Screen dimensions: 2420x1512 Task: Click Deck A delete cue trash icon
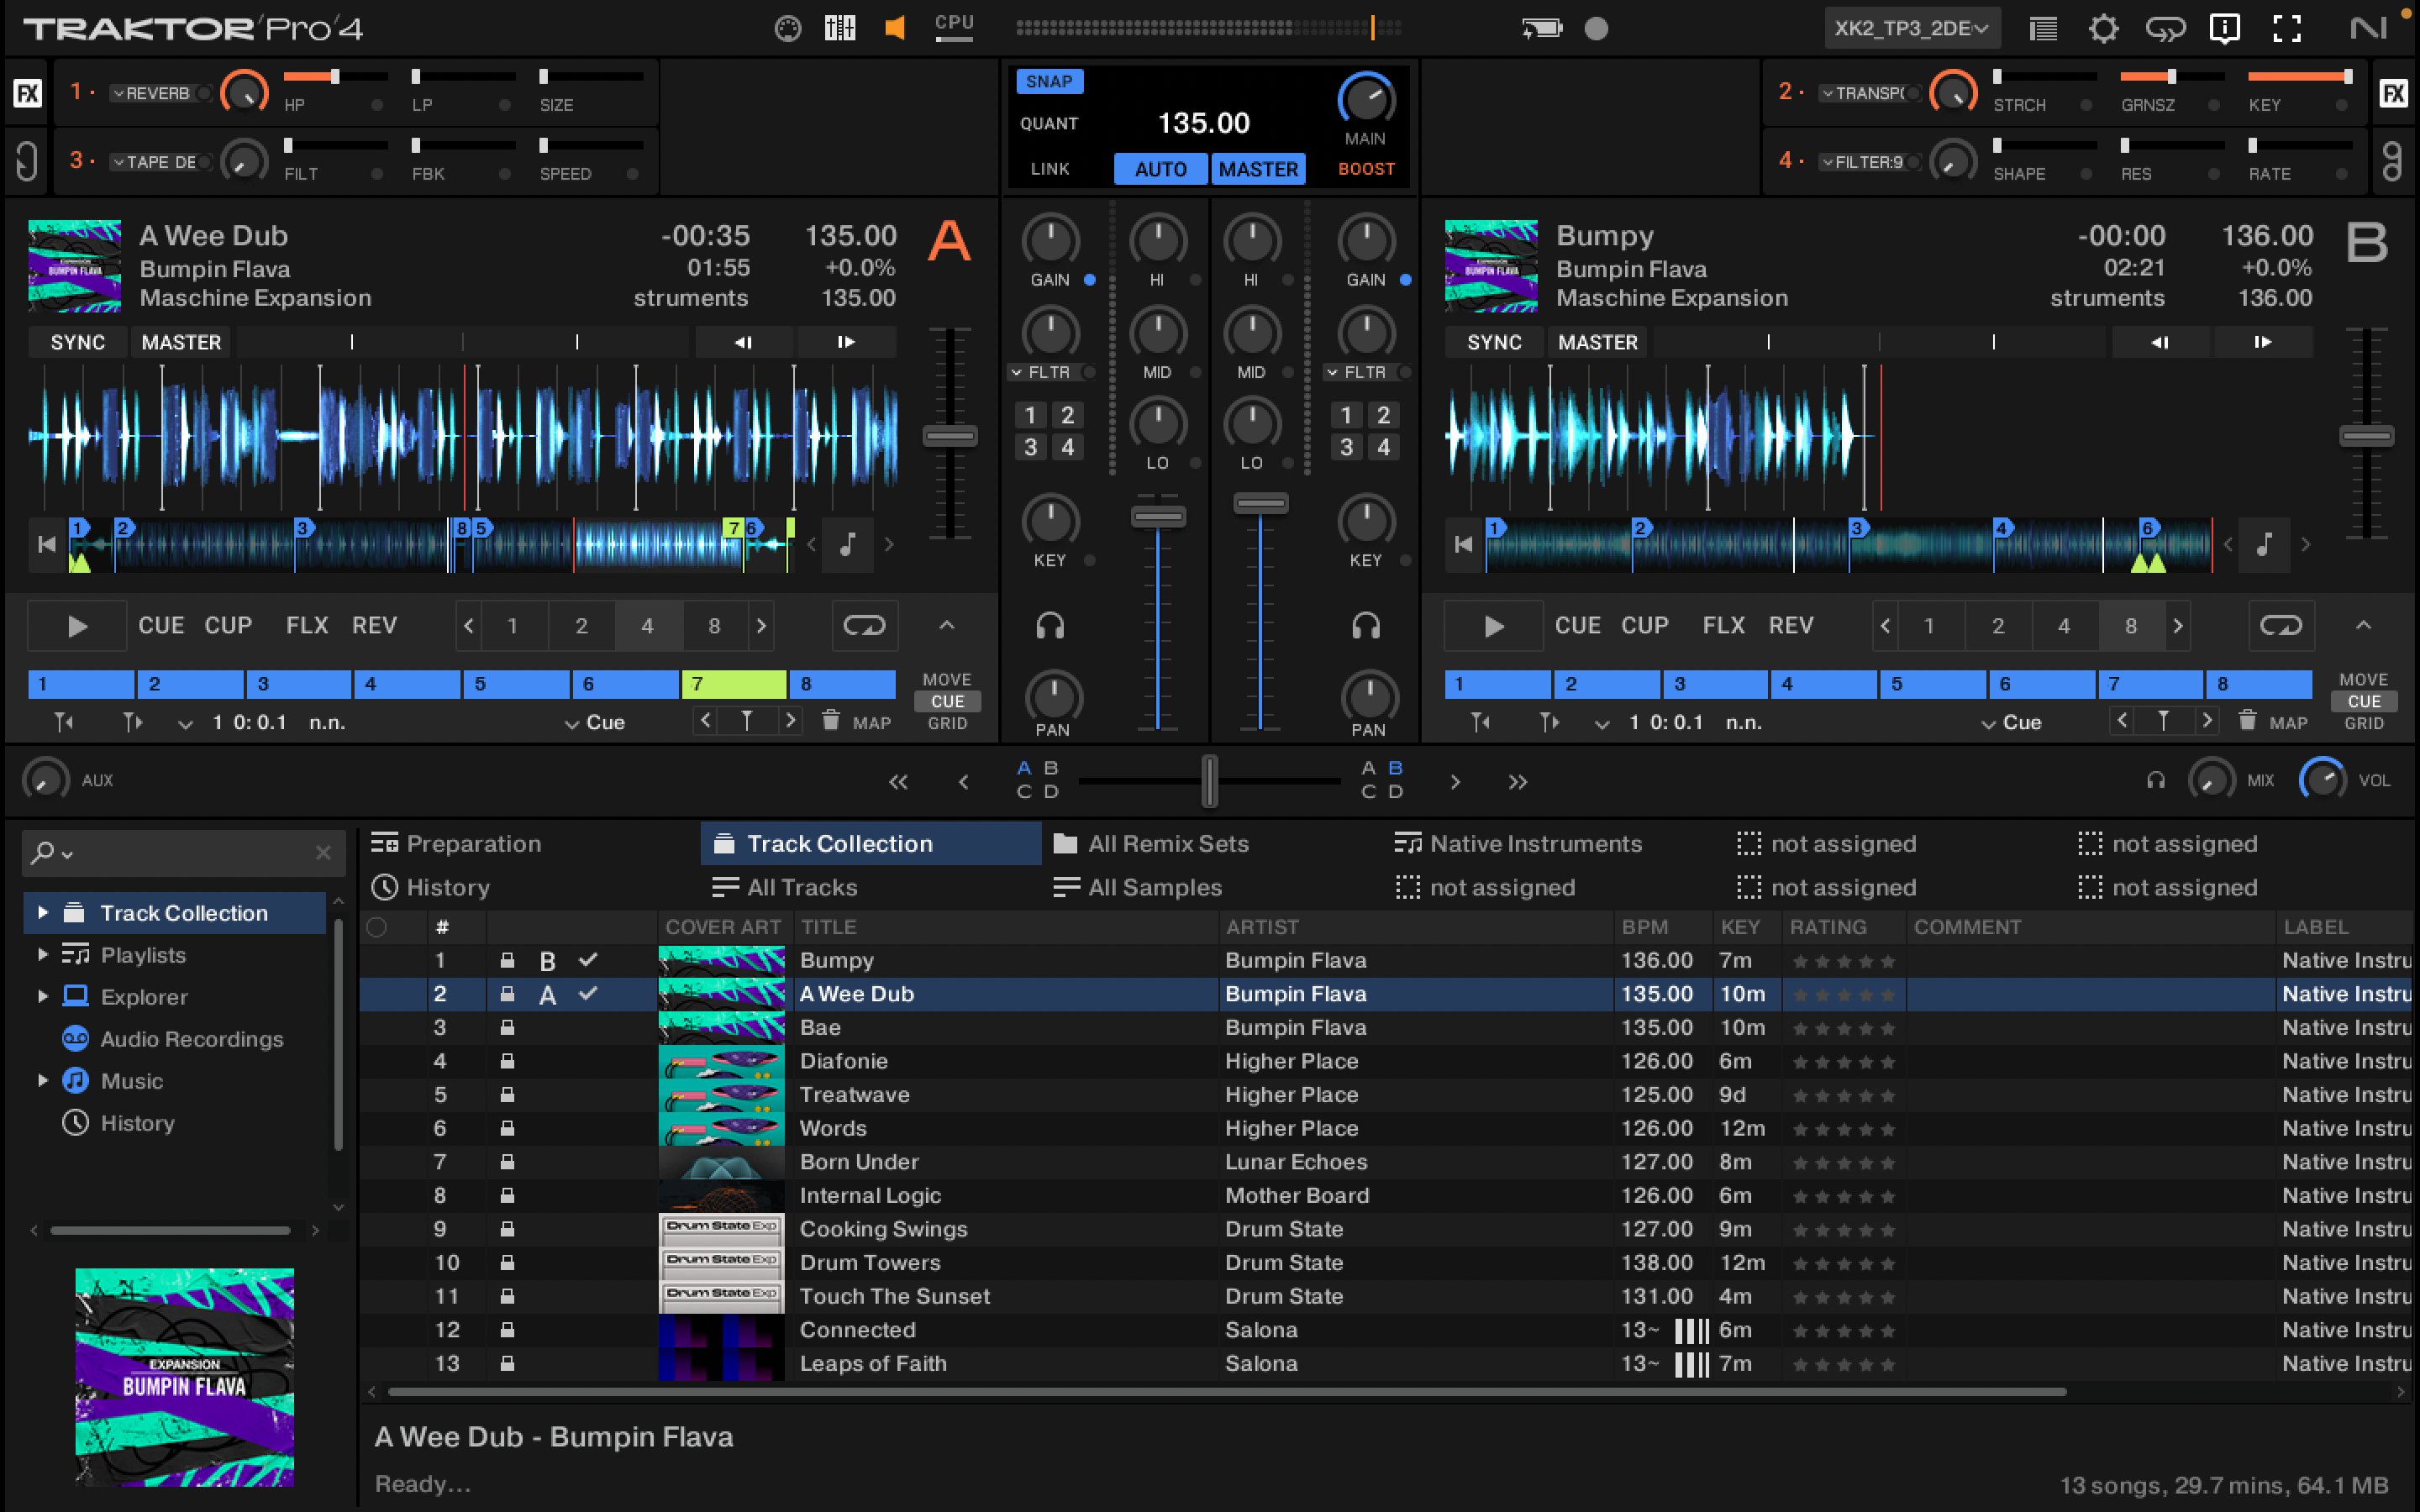[x=830, y=721]
